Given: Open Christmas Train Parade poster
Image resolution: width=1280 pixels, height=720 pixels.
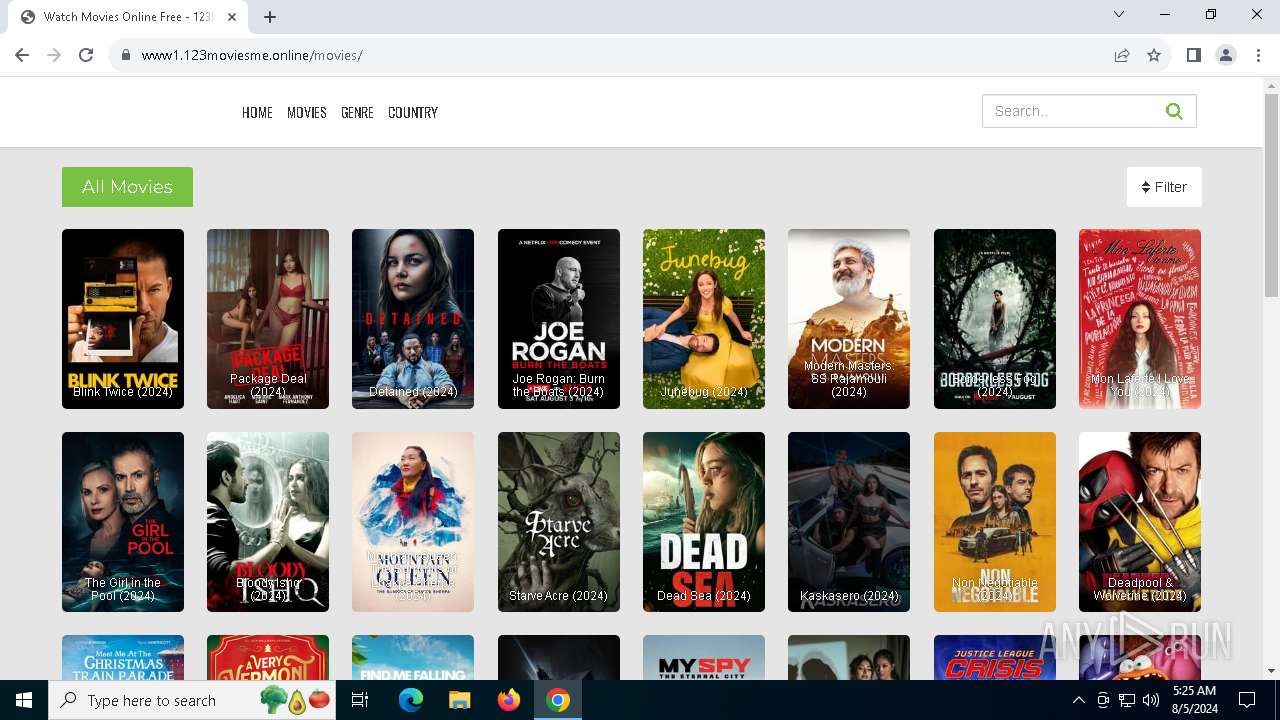Looking at the screenshot, I should (123, 658).
